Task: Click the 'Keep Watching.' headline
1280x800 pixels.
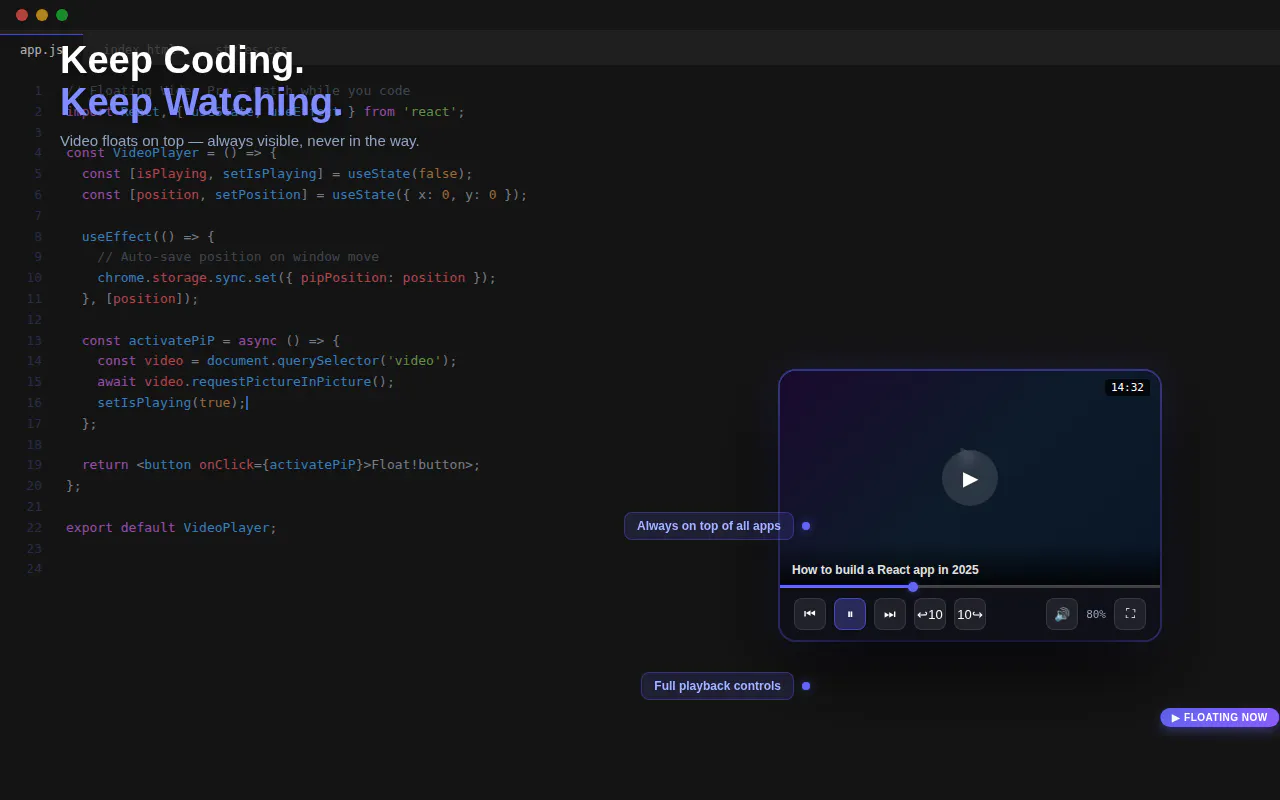Action: click(x=201, y=102)
